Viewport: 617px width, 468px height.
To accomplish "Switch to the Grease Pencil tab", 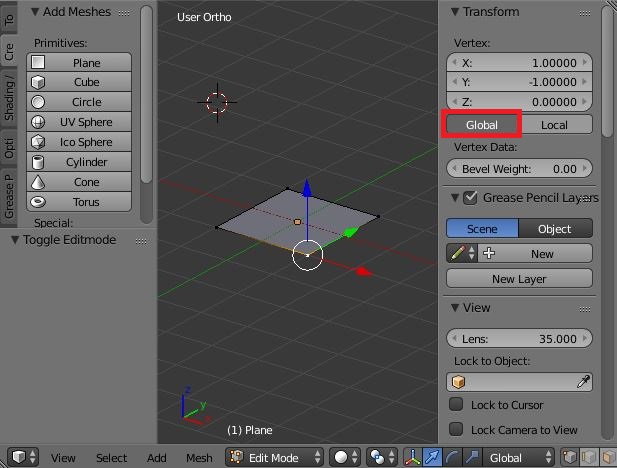I will point(9,197).
